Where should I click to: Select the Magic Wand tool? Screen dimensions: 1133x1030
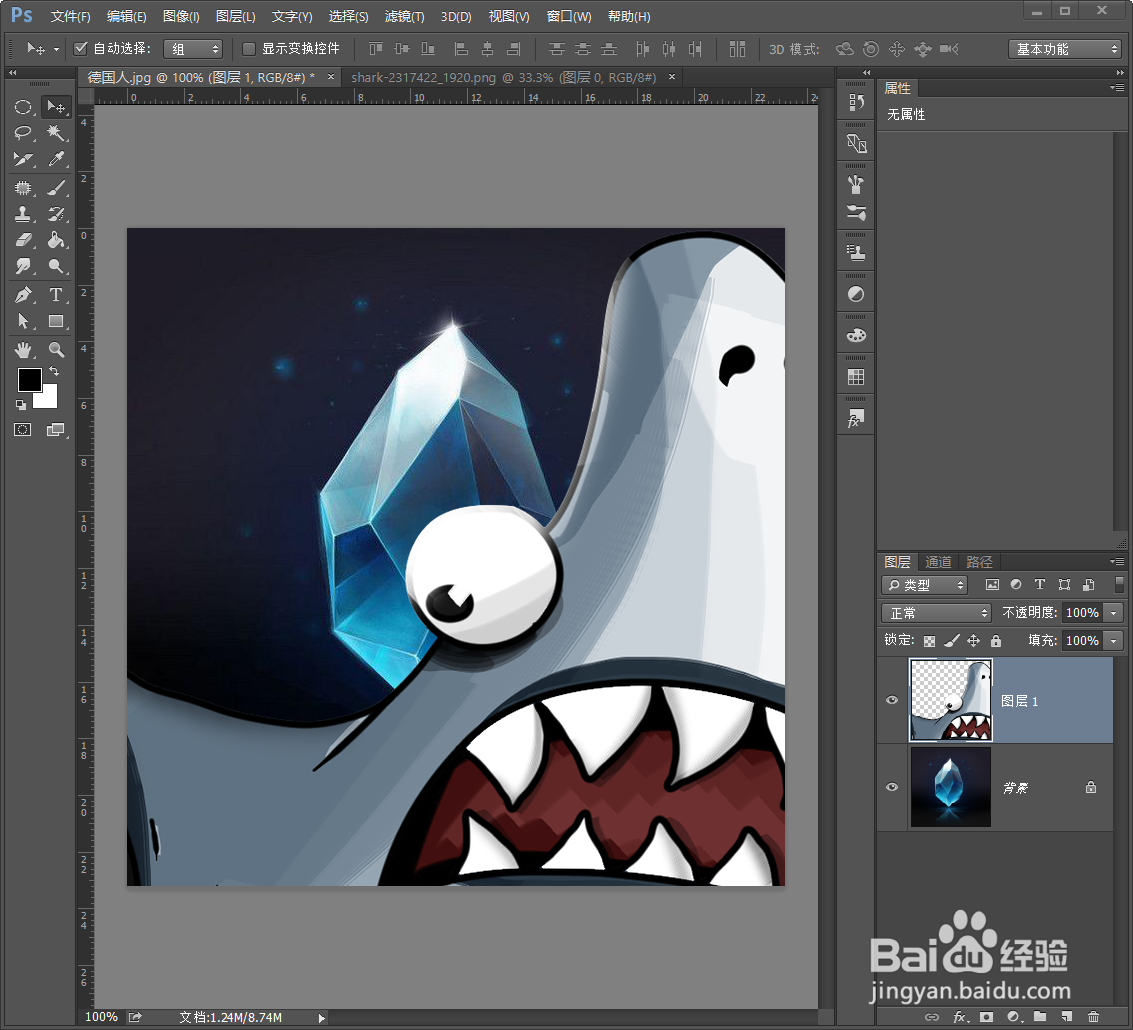[x=56, y=133]
